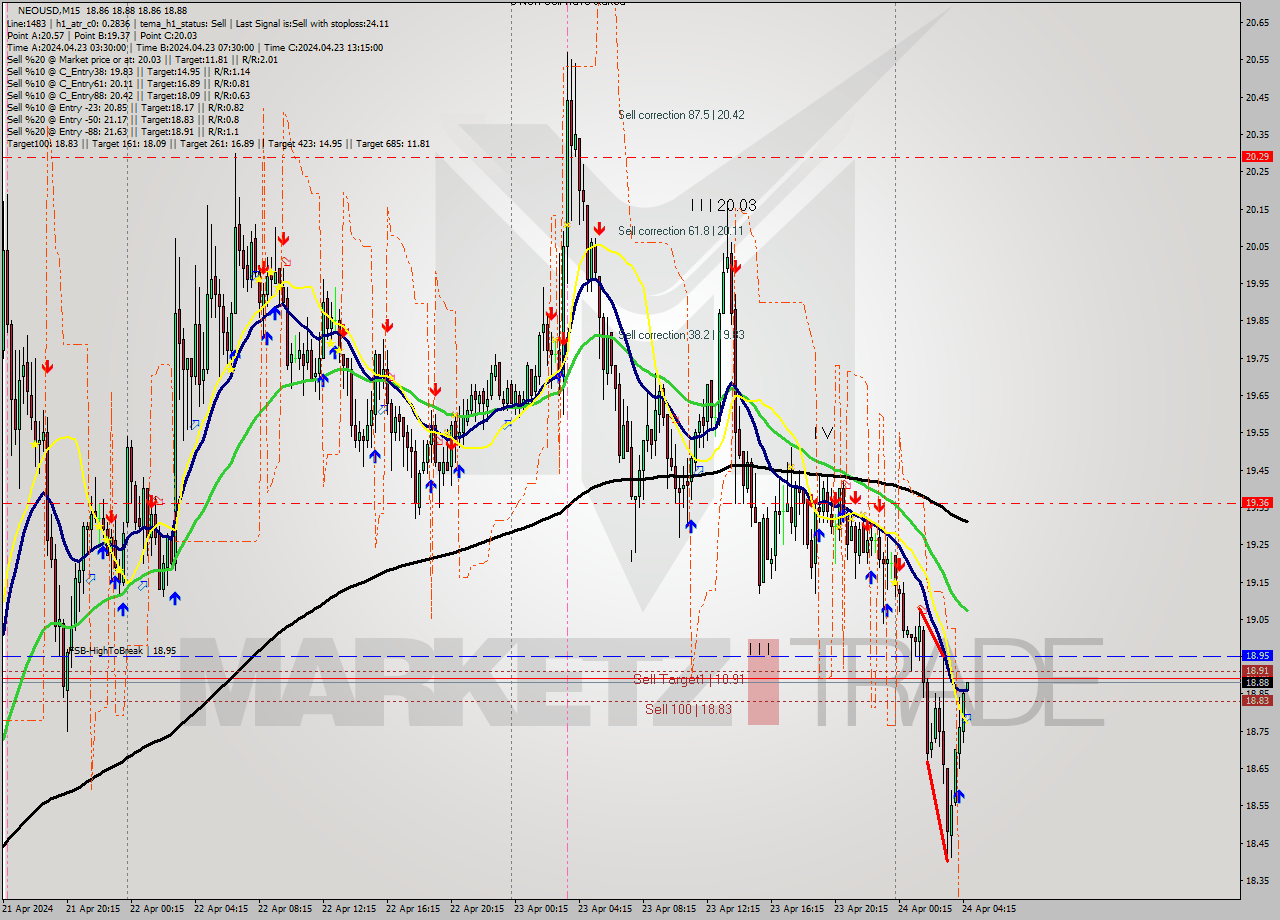Click the '22 Apr 12:15' time axis label
The height and width of the screenshot is (920, 1280).
coord(349,909)
